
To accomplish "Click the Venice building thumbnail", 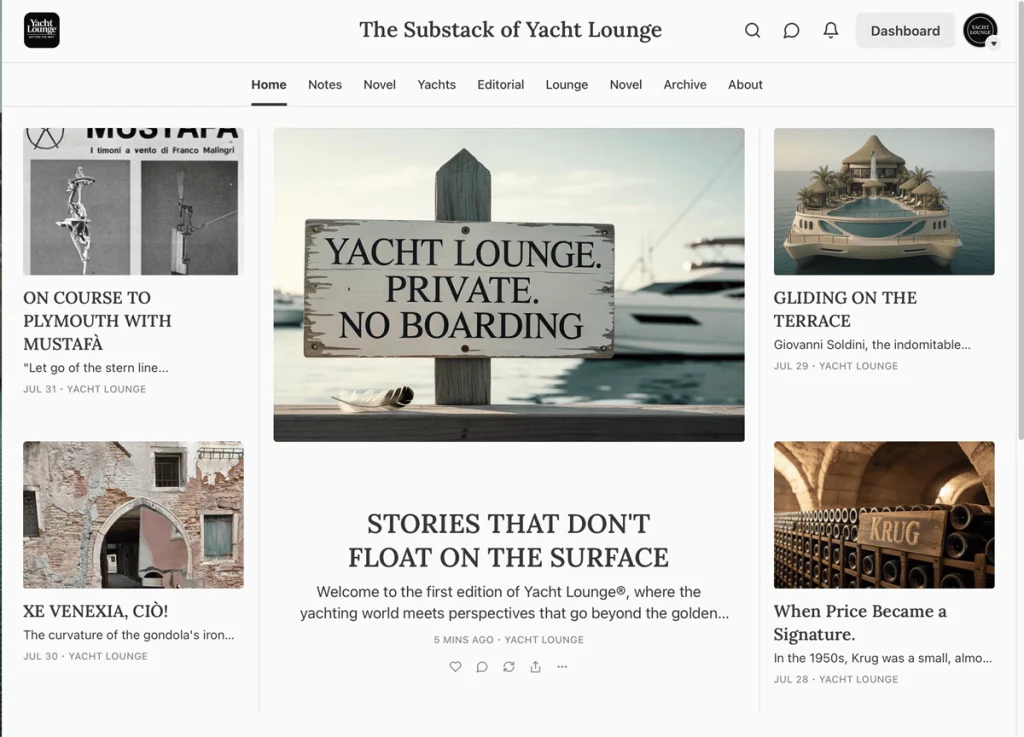I will click(x=133, y=515).
